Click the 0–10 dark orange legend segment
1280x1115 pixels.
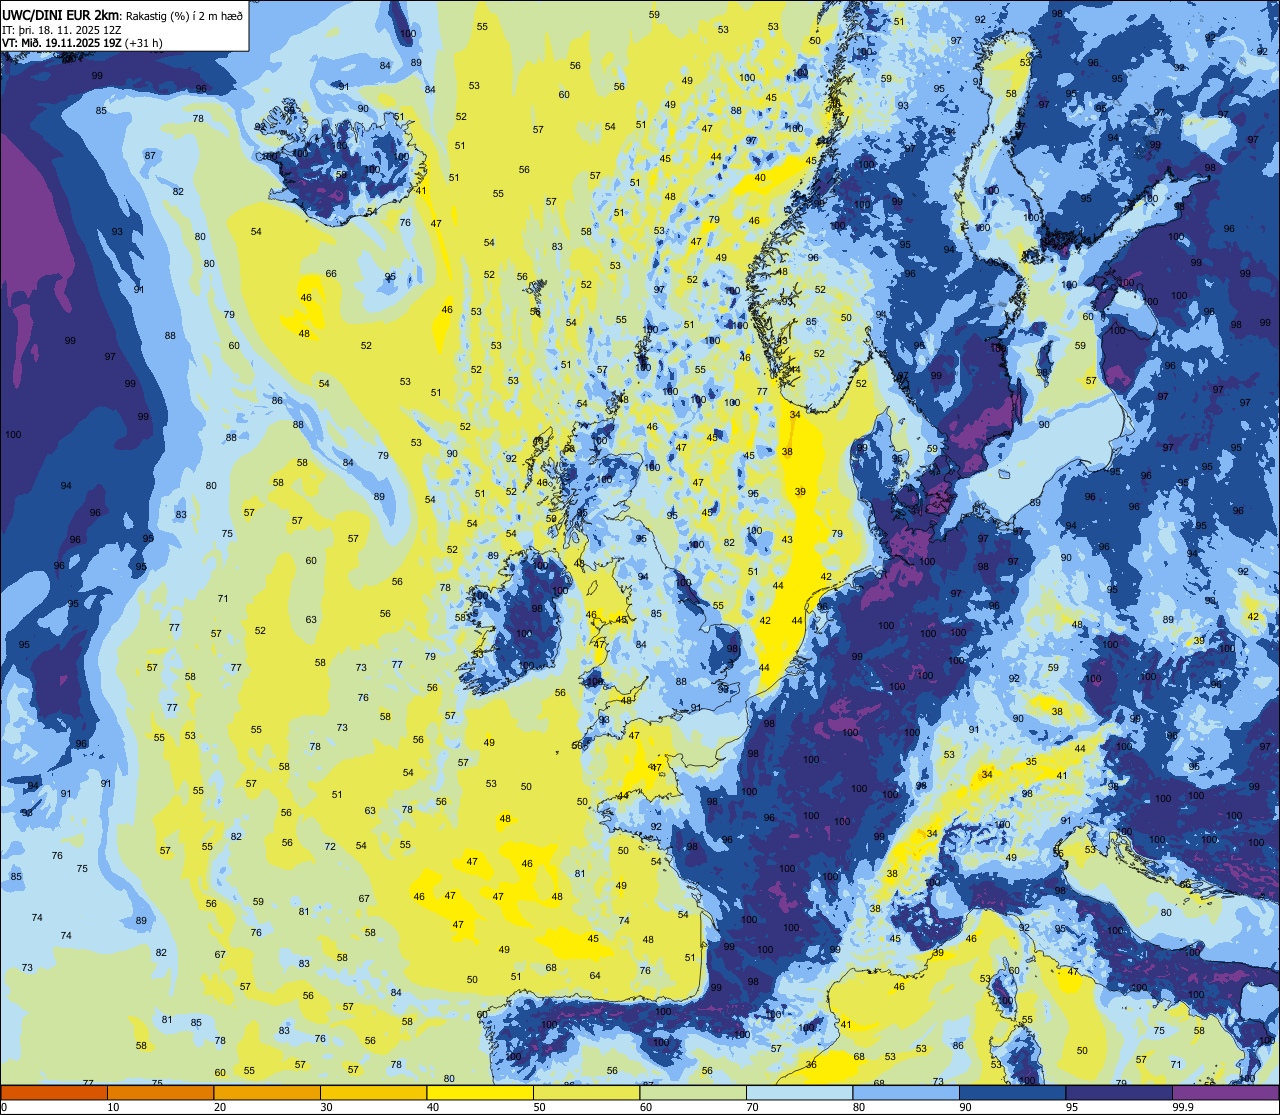(x=54, y=1092)
